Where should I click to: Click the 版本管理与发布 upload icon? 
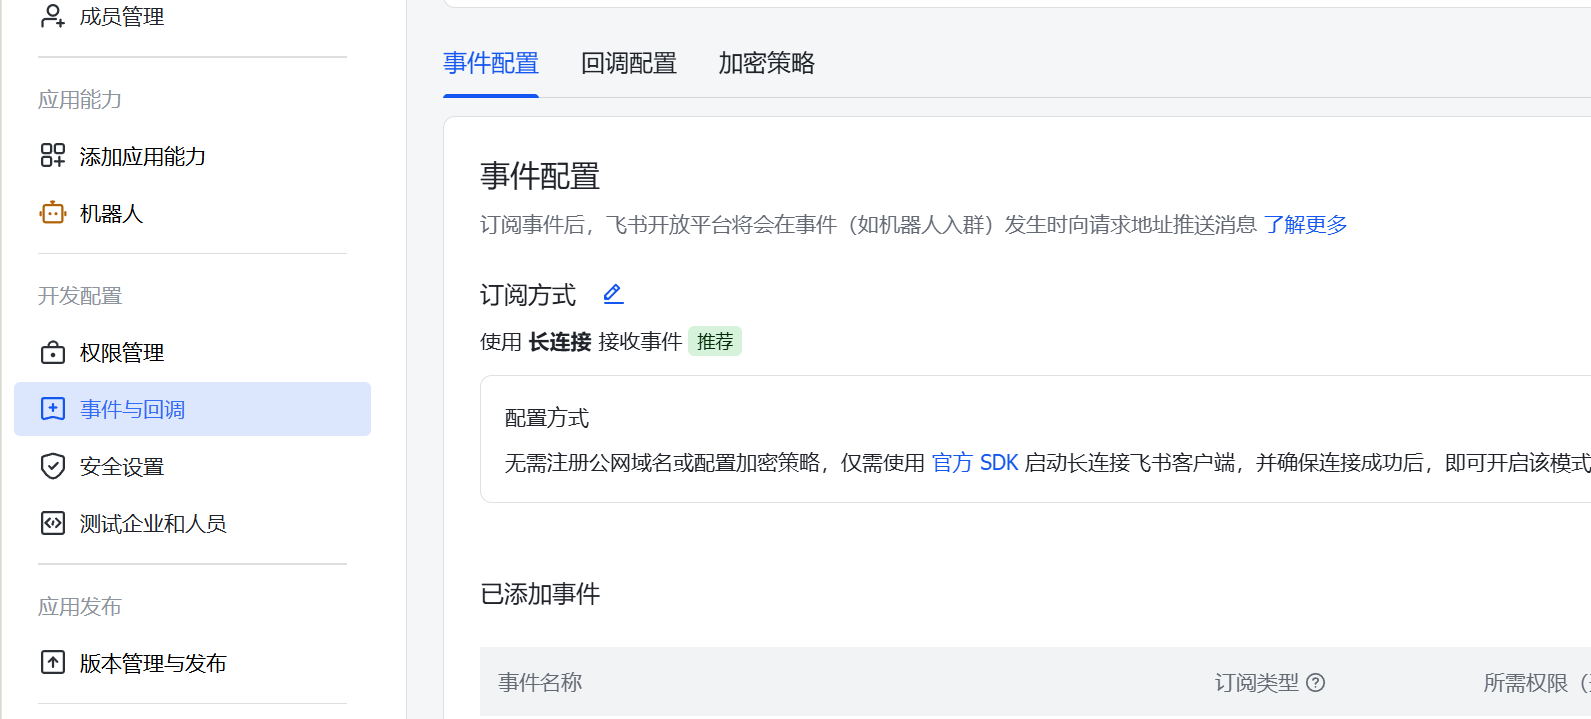(x=52, y=663)
